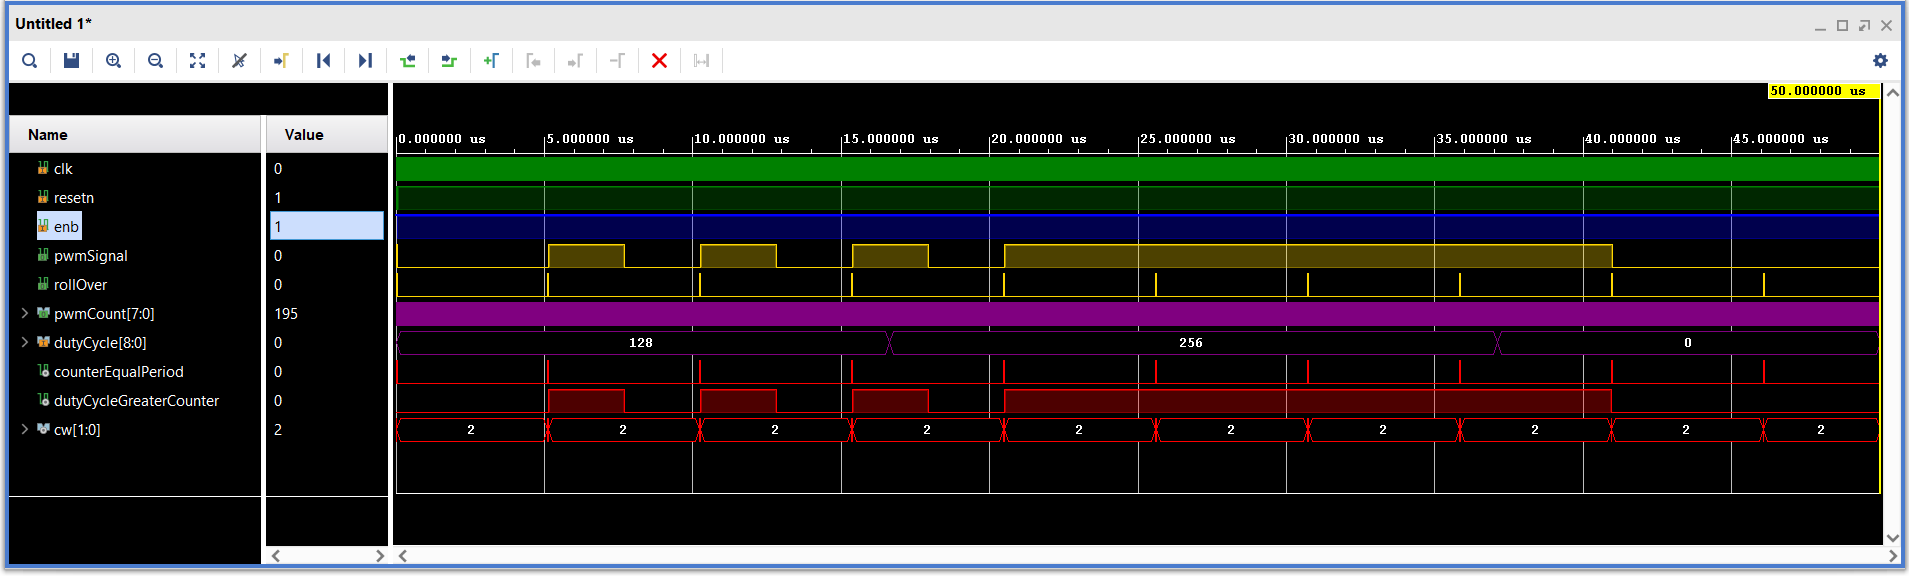Select the clk signal row

[x=136, y=169]
